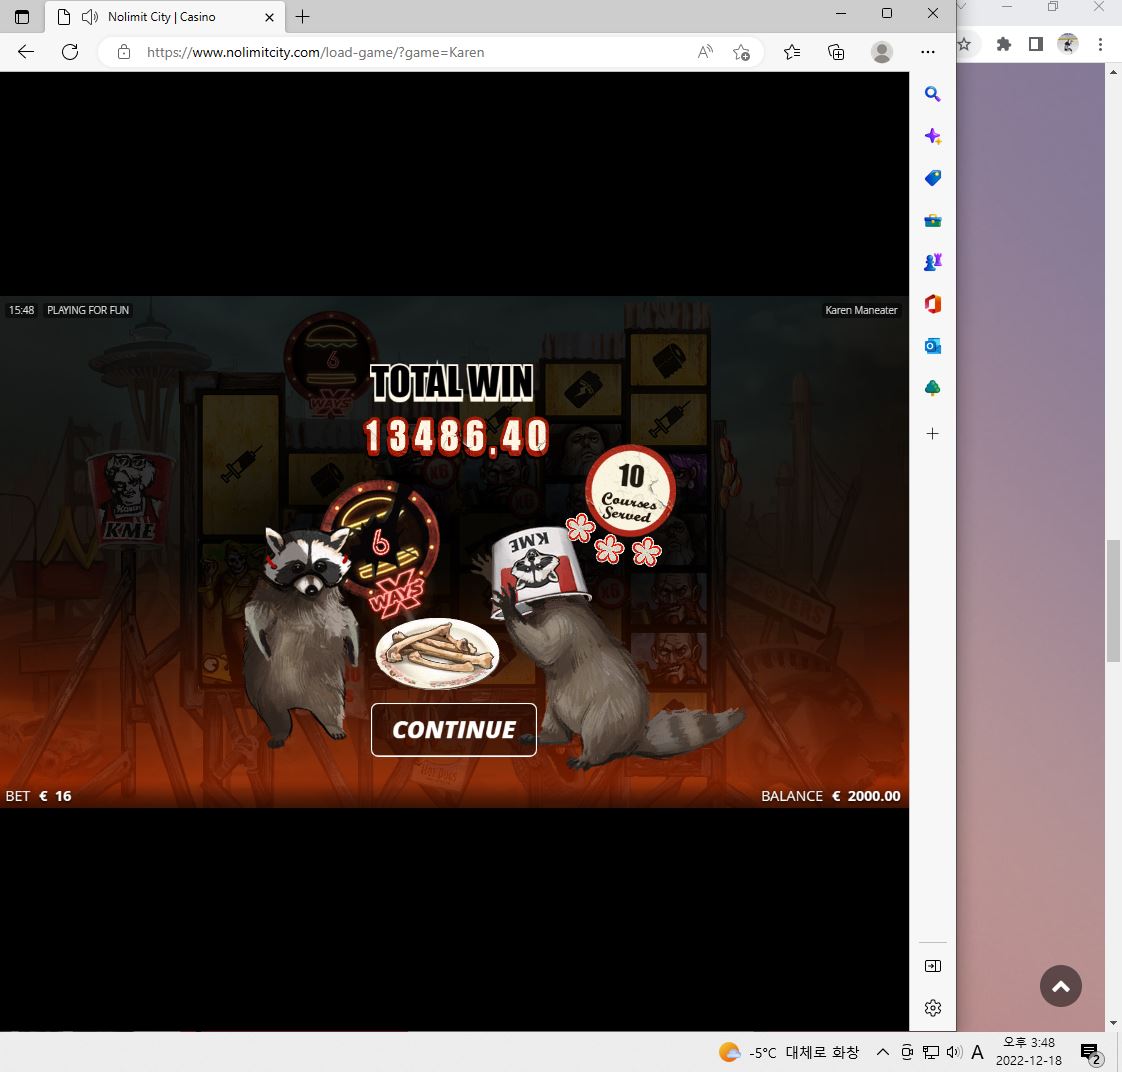
Task: Close the Nolimit City | Casino tab
Action: pyautogui.click(x=269, y=17)
